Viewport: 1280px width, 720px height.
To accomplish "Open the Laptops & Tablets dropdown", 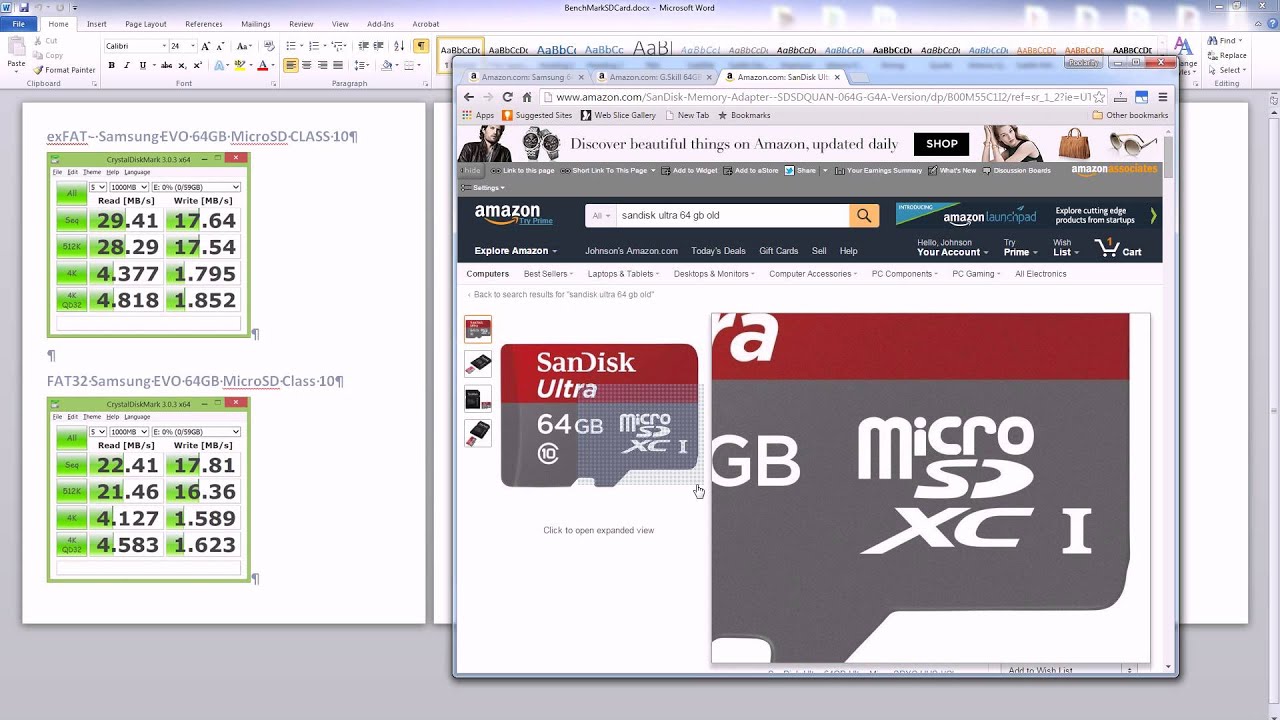I will [623, 274].
